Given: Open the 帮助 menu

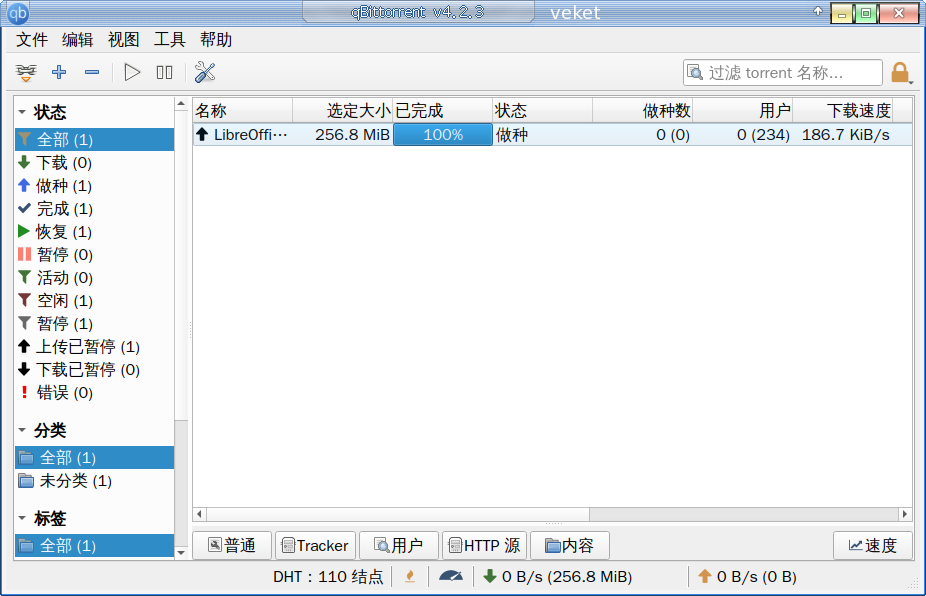Looking at the screenshot, I should point(216,40).
